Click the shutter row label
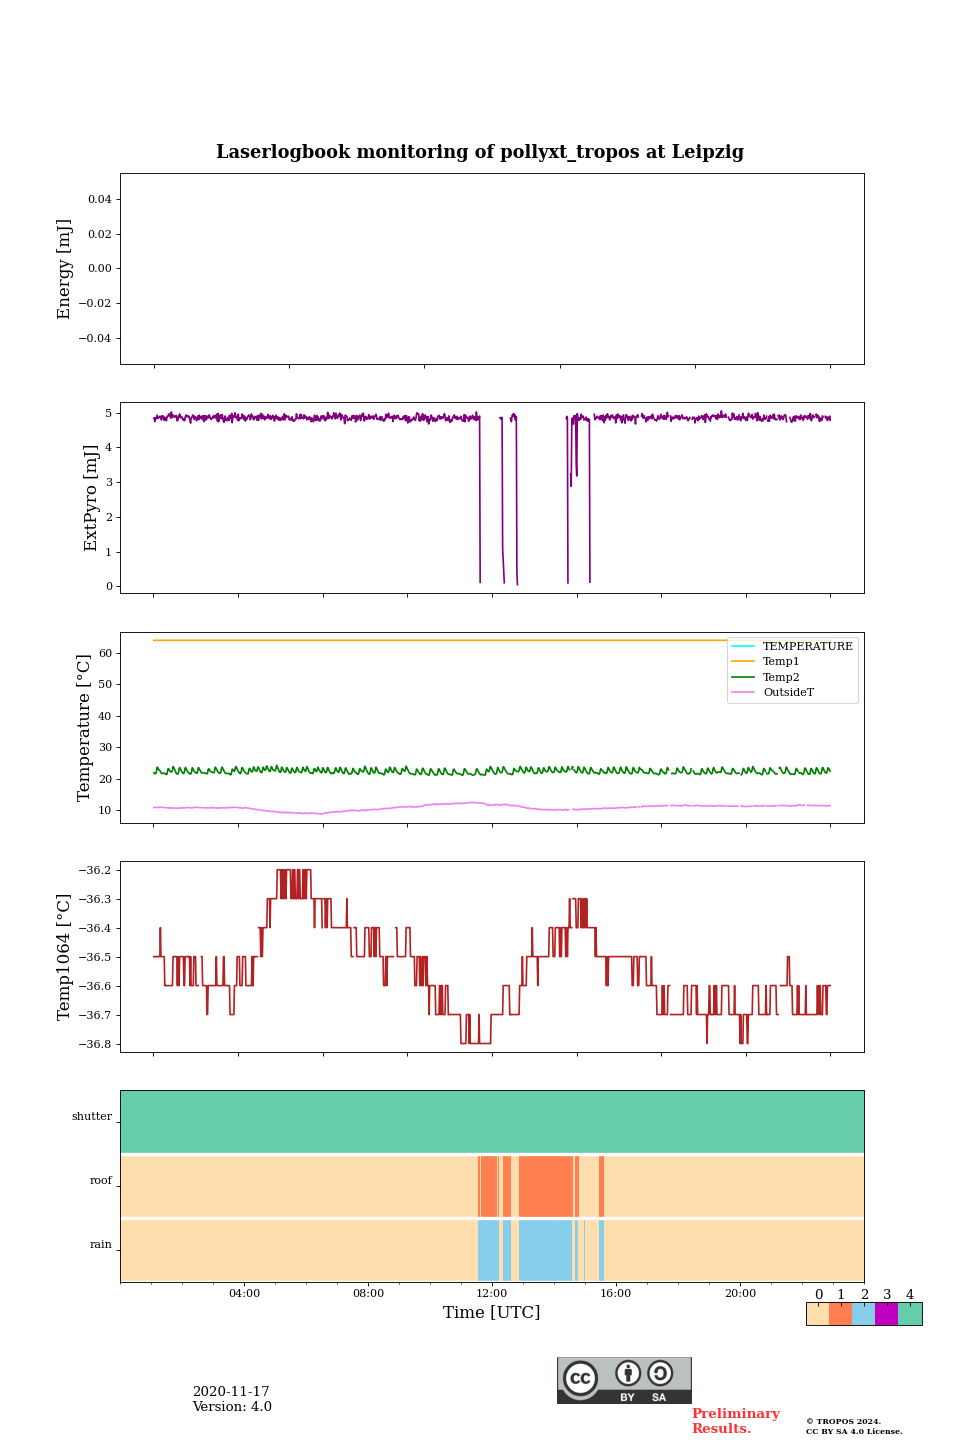Image resolution: width=960 pixels, height=1440 pixels. (x=92, y=1116)
